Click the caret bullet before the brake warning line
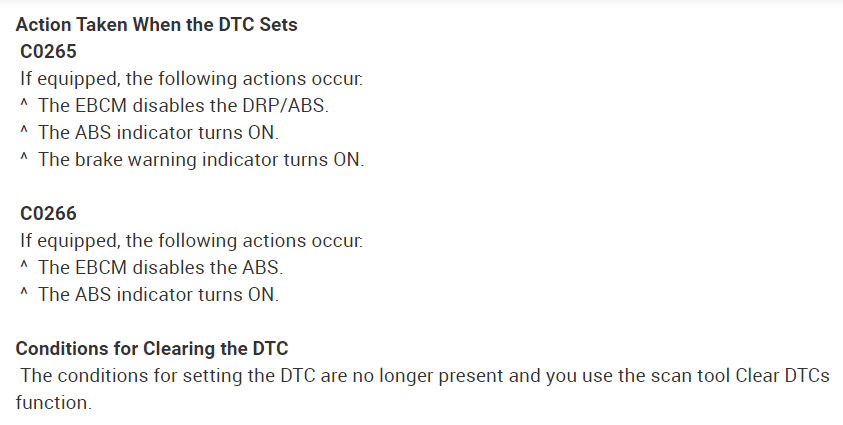 tap(23, 159)
